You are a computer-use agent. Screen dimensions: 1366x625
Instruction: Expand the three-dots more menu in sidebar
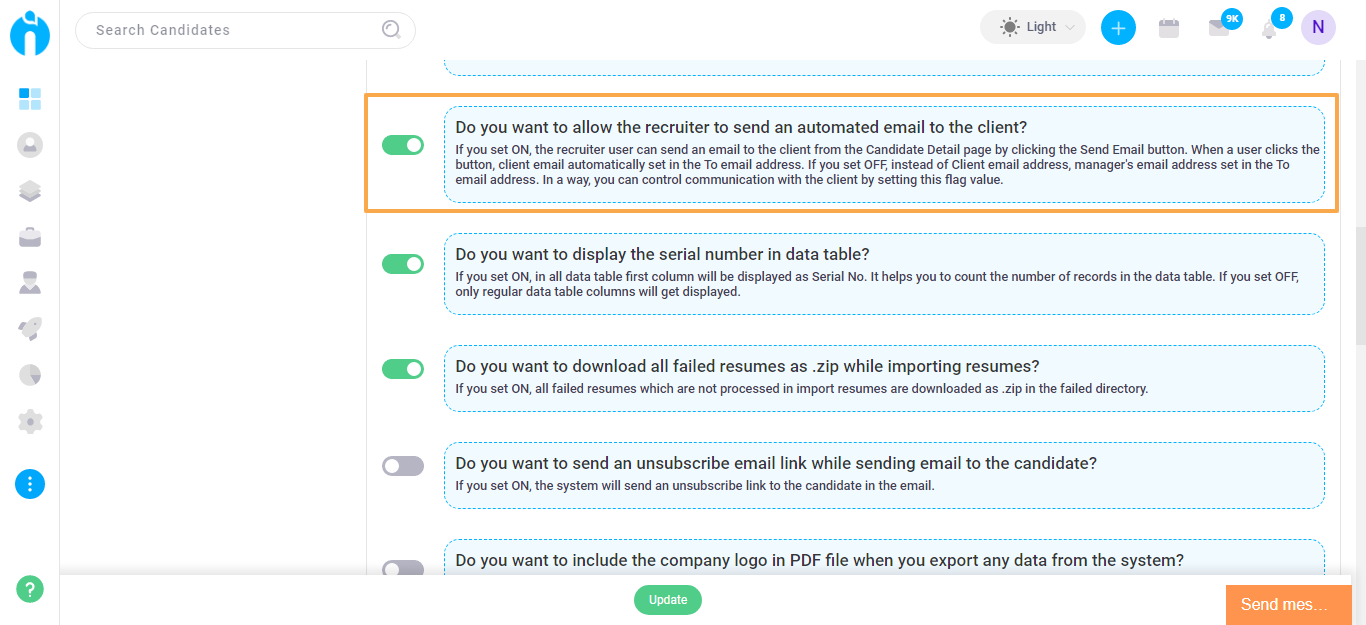point(30,484)
